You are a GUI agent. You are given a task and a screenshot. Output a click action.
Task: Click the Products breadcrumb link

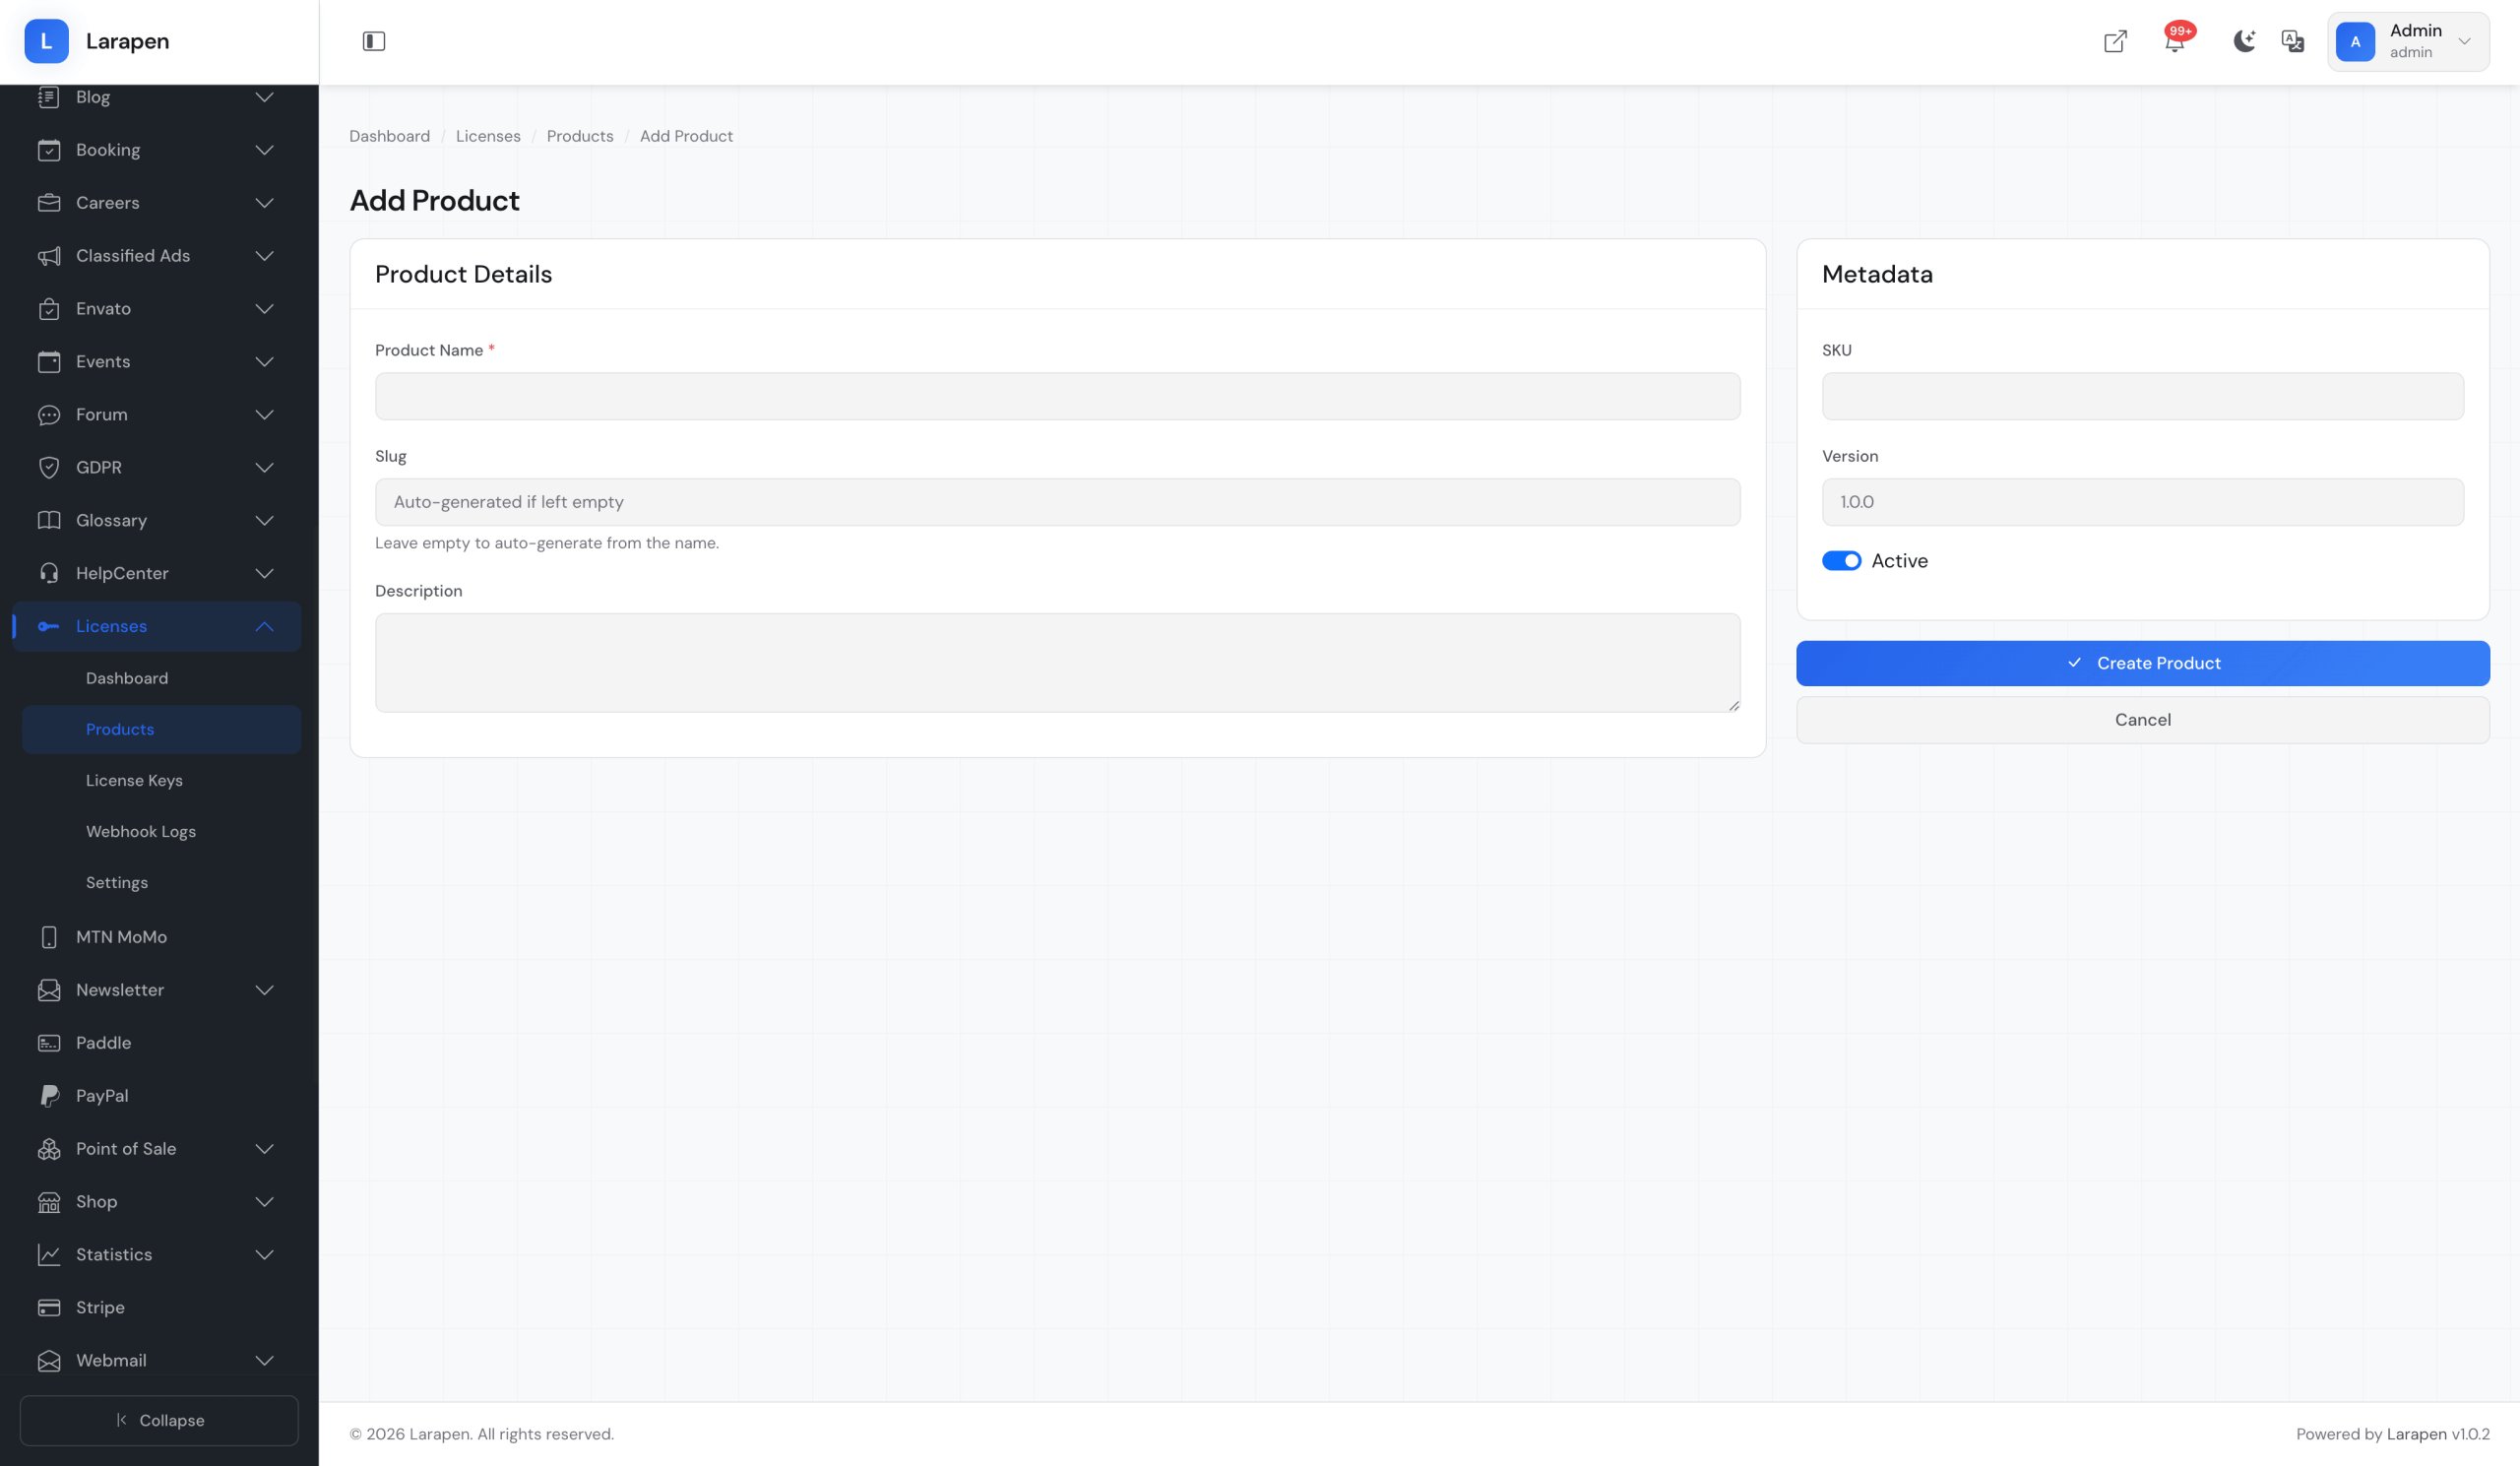point(579,136)
